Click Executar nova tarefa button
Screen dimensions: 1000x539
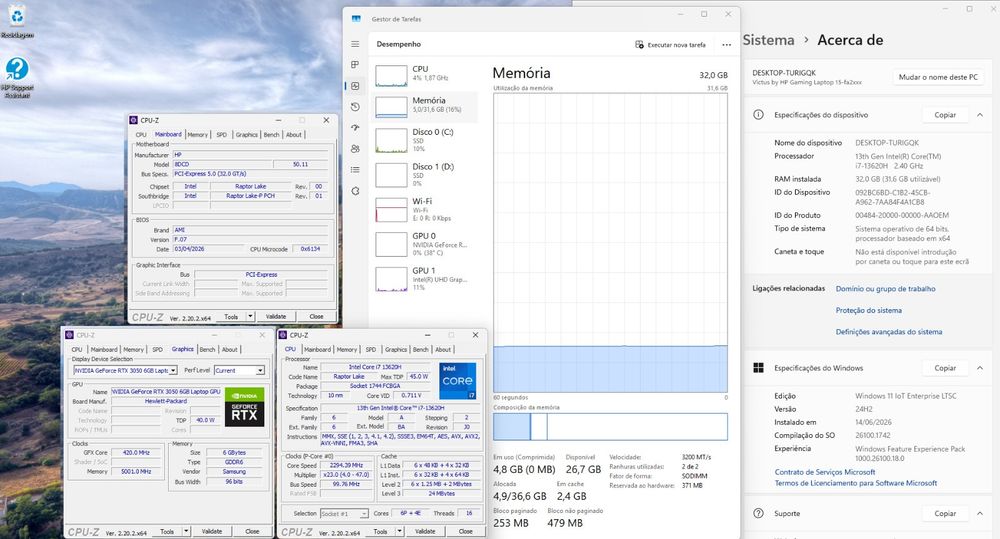(x=670, y=45)
